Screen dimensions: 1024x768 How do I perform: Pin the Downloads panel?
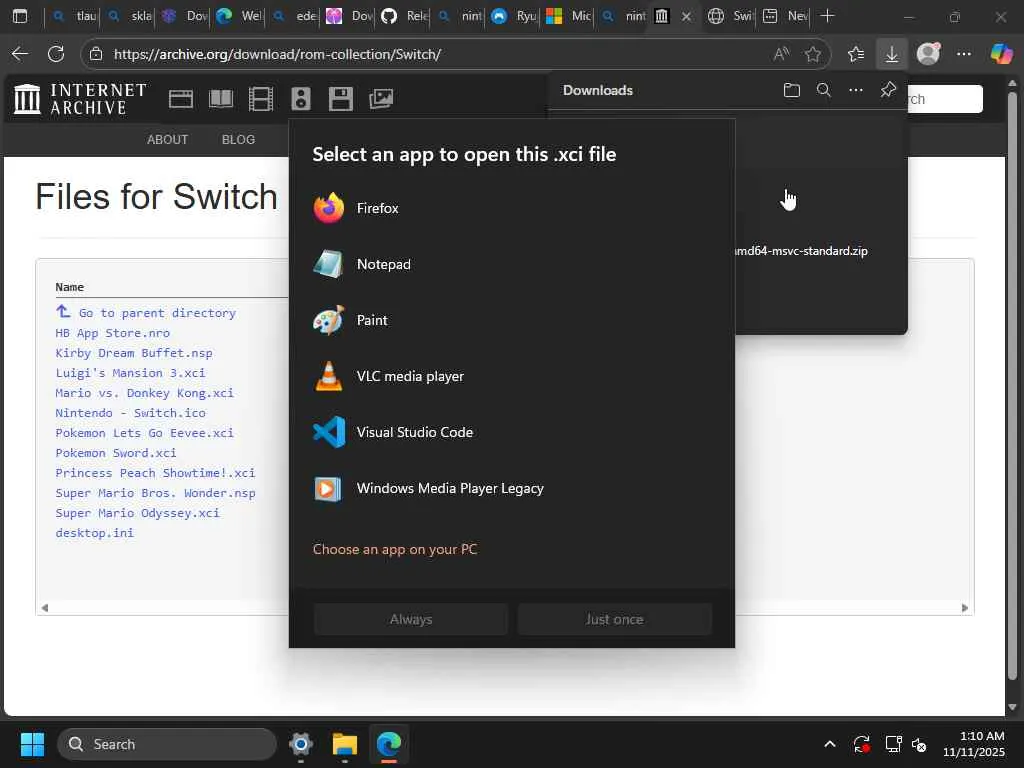[888, 90]
